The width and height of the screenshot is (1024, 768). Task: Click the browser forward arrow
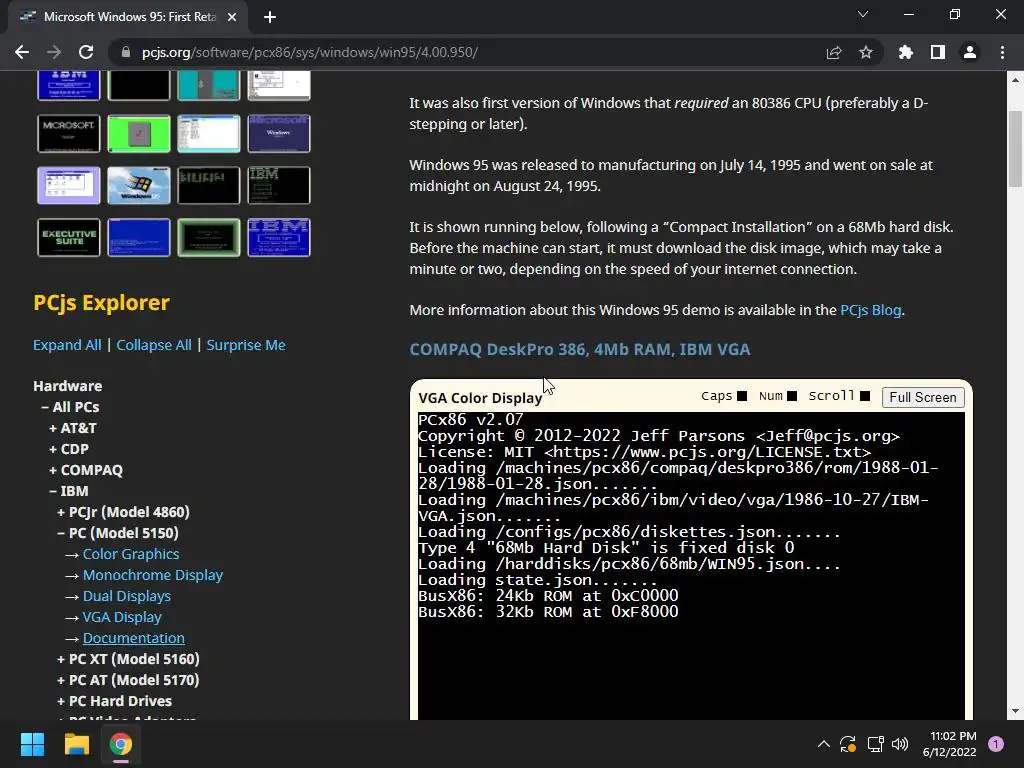[x=54, y=52]
